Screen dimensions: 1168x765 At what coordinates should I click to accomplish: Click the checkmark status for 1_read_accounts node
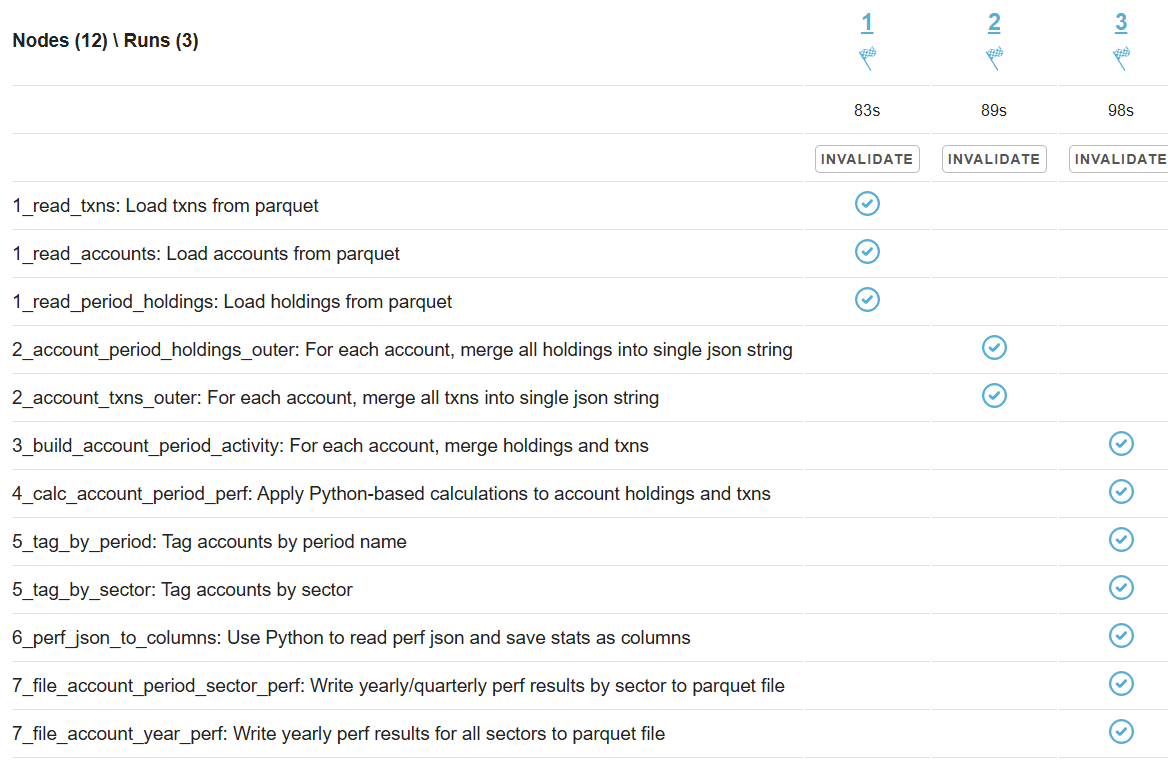click(867, 252)
